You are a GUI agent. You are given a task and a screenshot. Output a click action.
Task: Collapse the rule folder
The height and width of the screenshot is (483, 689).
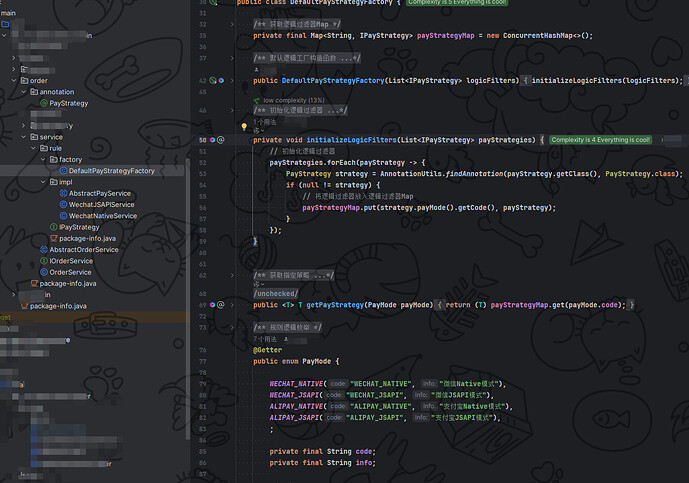click(x=33, y=148)
